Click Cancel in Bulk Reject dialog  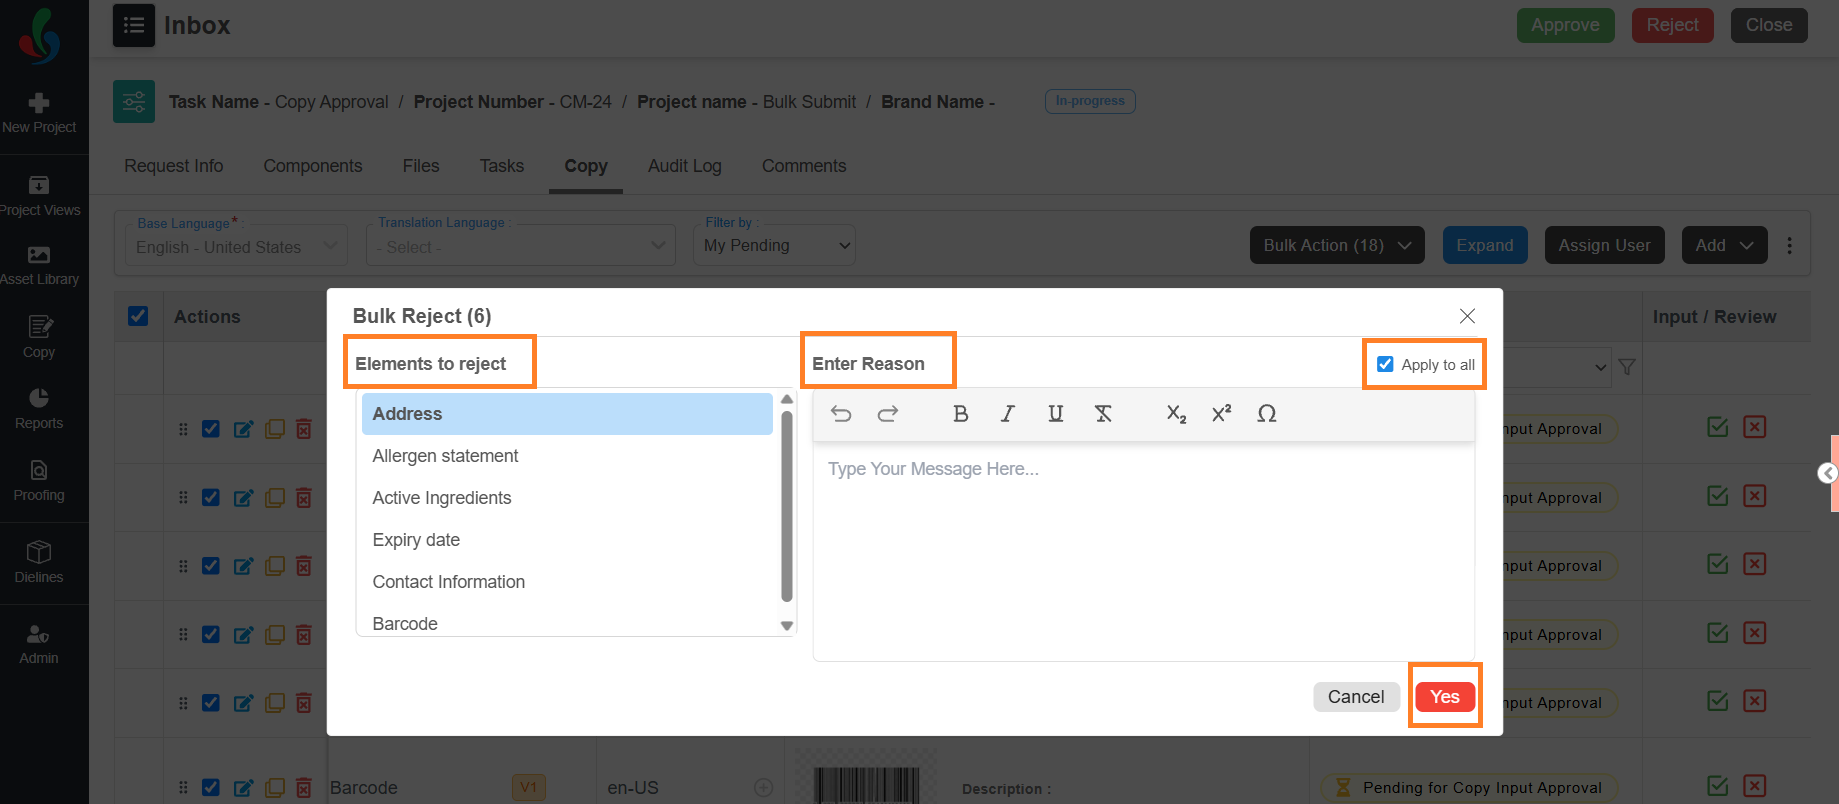click(1356, 697)
